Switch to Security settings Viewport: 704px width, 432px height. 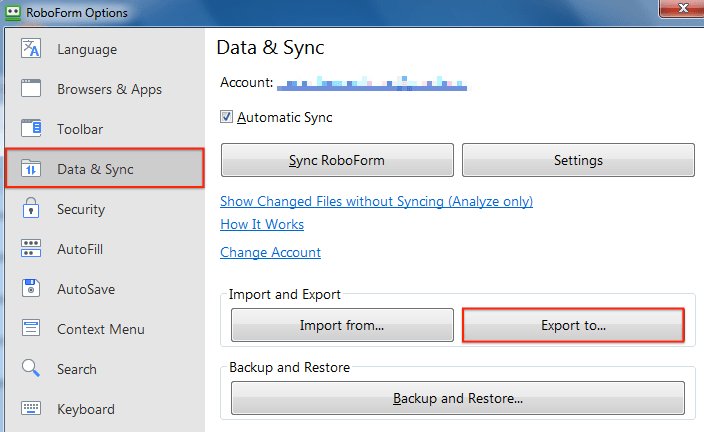pos(105,208)
